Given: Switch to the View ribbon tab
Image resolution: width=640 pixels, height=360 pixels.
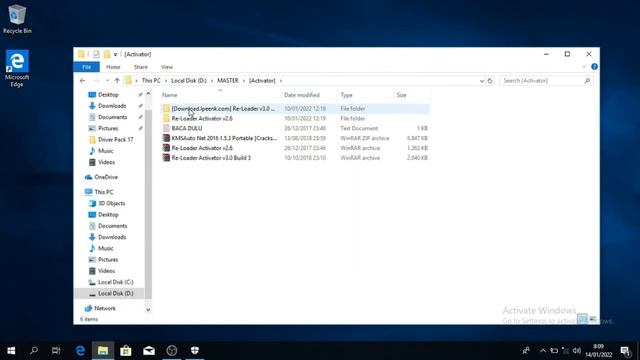Looking at the screenshot, I should coord(167,67).
